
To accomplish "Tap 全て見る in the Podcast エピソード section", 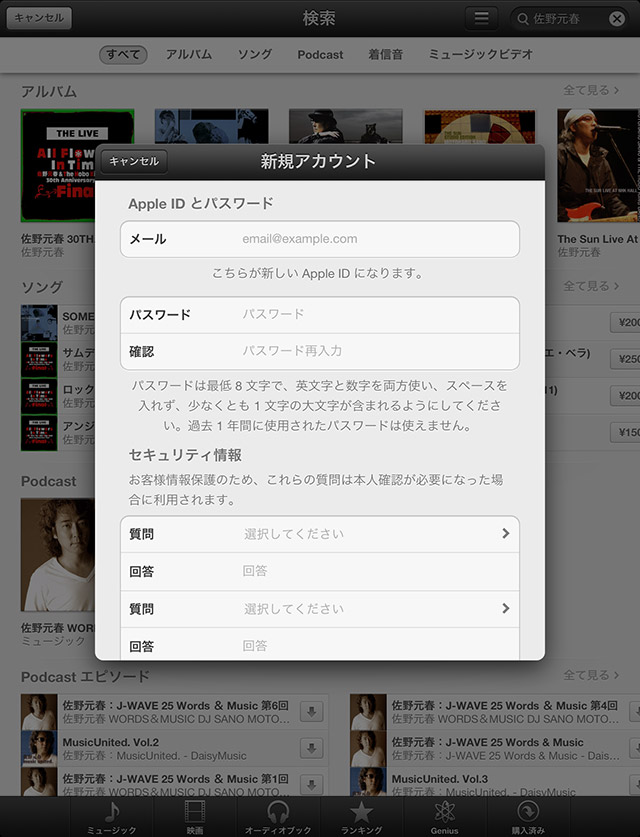I will click(x=591, y=675).
